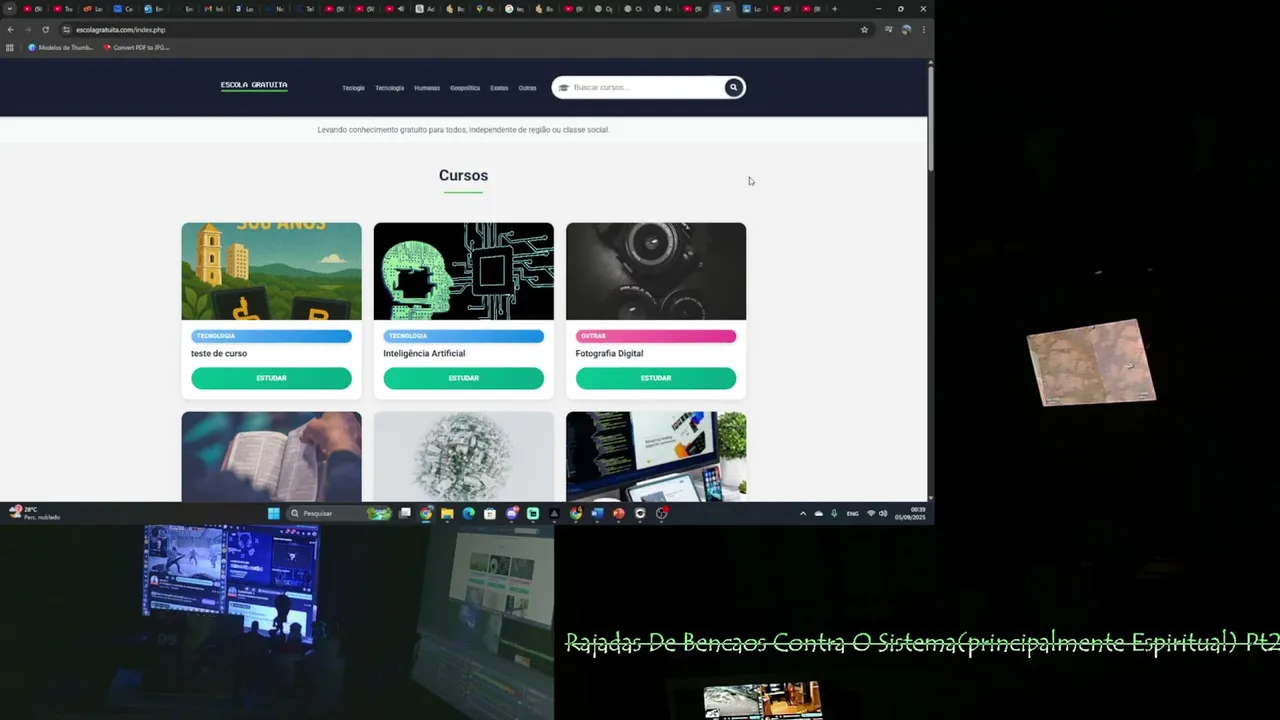Image resolution: width=1280 pixels, height=720 pixels.
Task: Click ESTUDAR under teste de curso
Action: tap(271, 378)
